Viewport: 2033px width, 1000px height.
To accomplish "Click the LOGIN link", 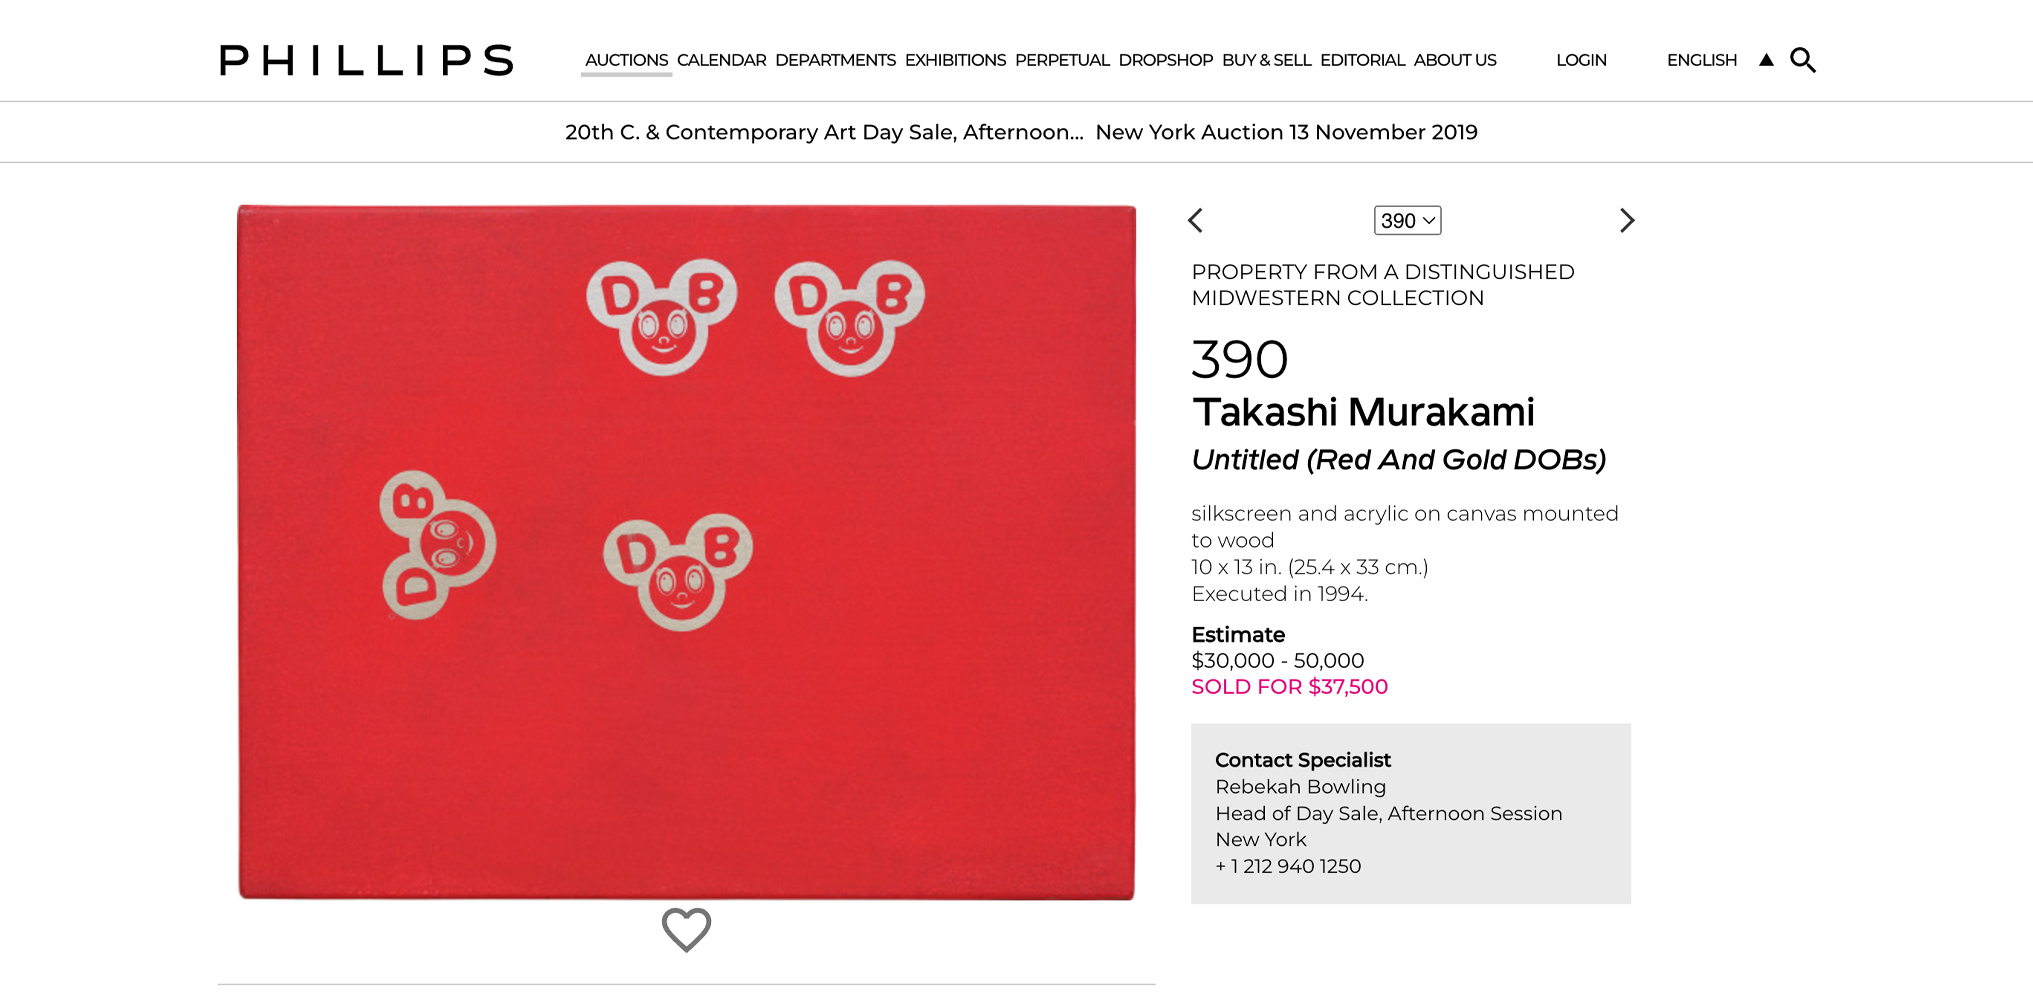I will (1581, 60).
